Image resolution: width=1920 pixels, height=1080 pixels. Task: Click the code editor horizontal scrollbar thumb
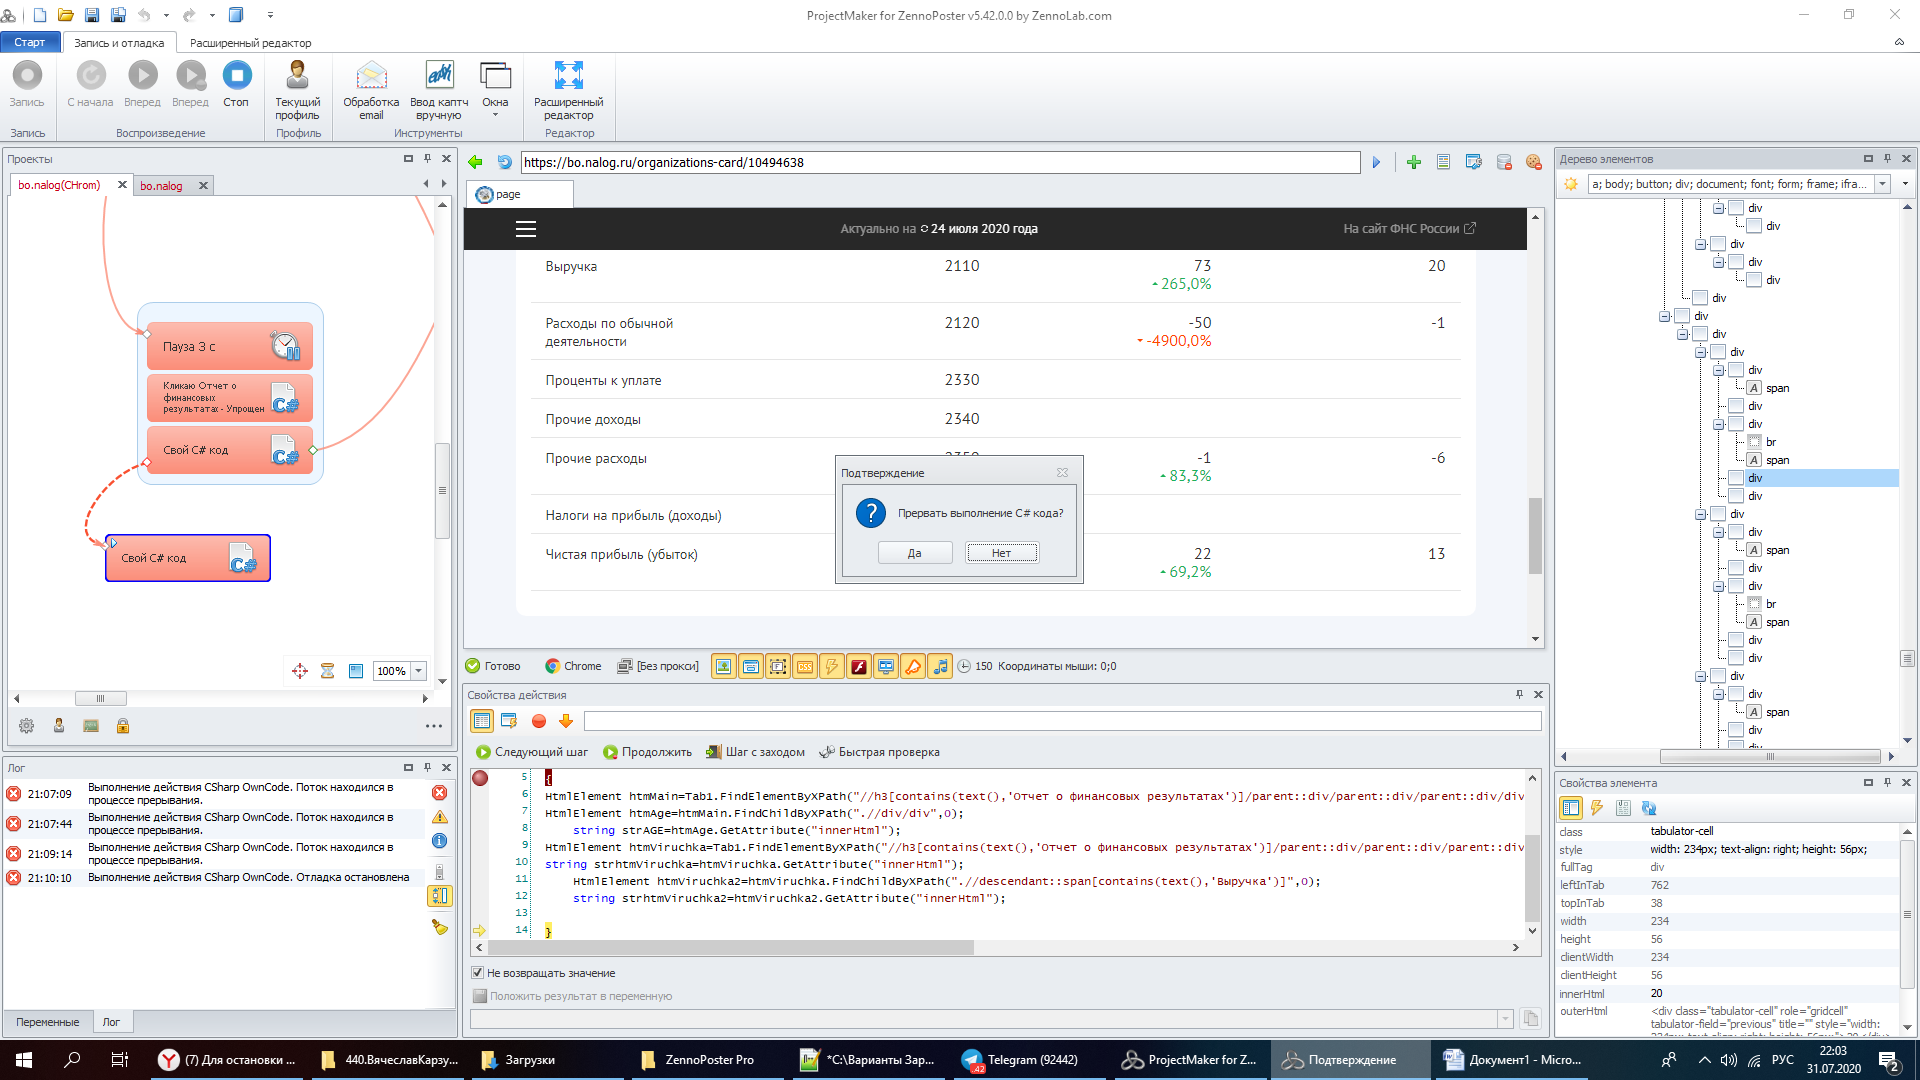[x=731, y=947]
